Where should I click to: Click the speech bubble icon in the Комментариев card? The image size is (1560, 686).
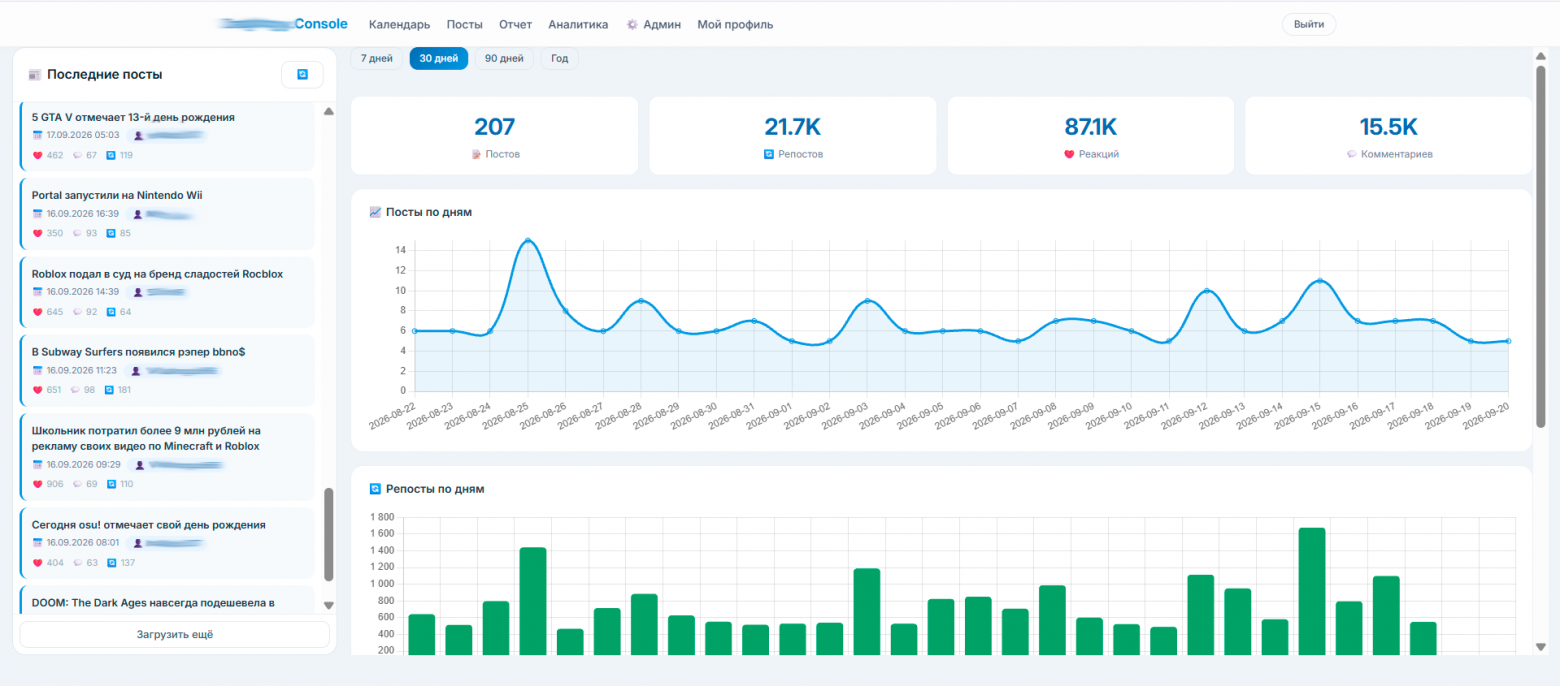(x=1352, y=155)
